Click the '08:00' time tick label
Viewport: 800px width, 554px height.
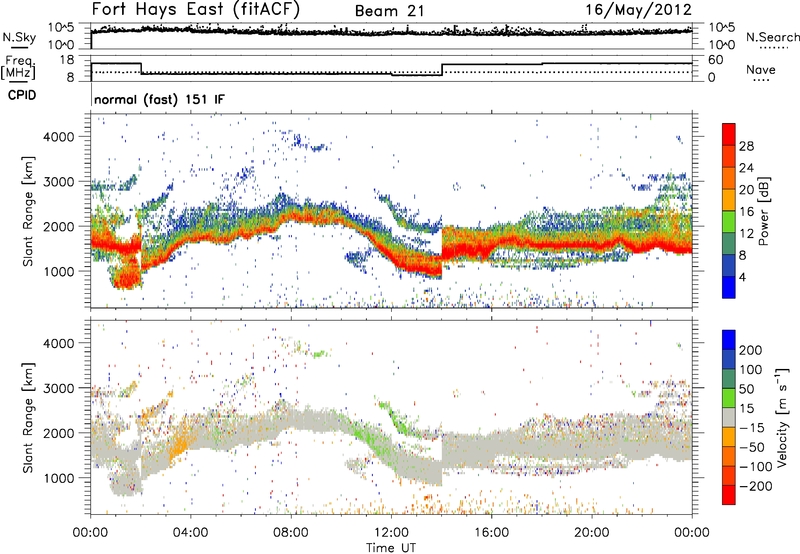coord(291,533)
